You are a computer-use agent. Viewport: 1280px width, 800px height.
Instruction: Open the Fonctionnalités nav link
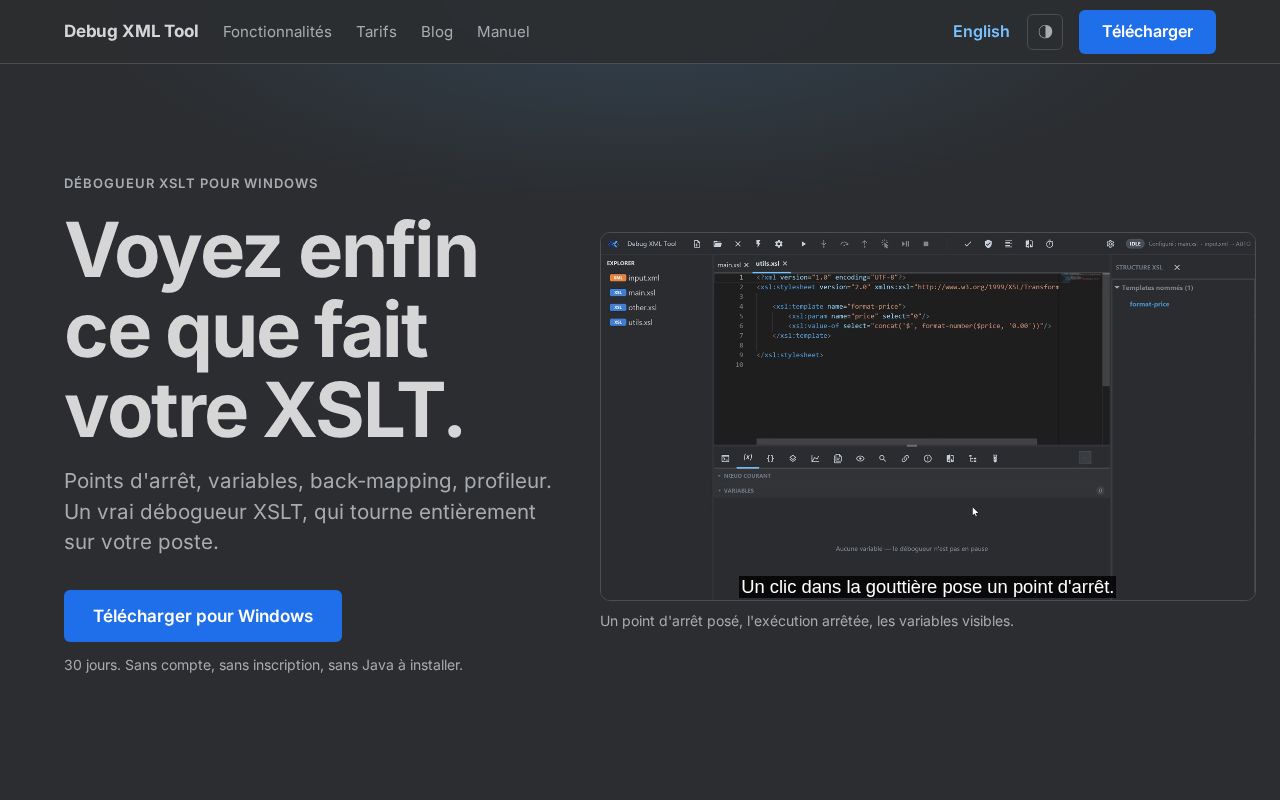[x=277, y=32]
